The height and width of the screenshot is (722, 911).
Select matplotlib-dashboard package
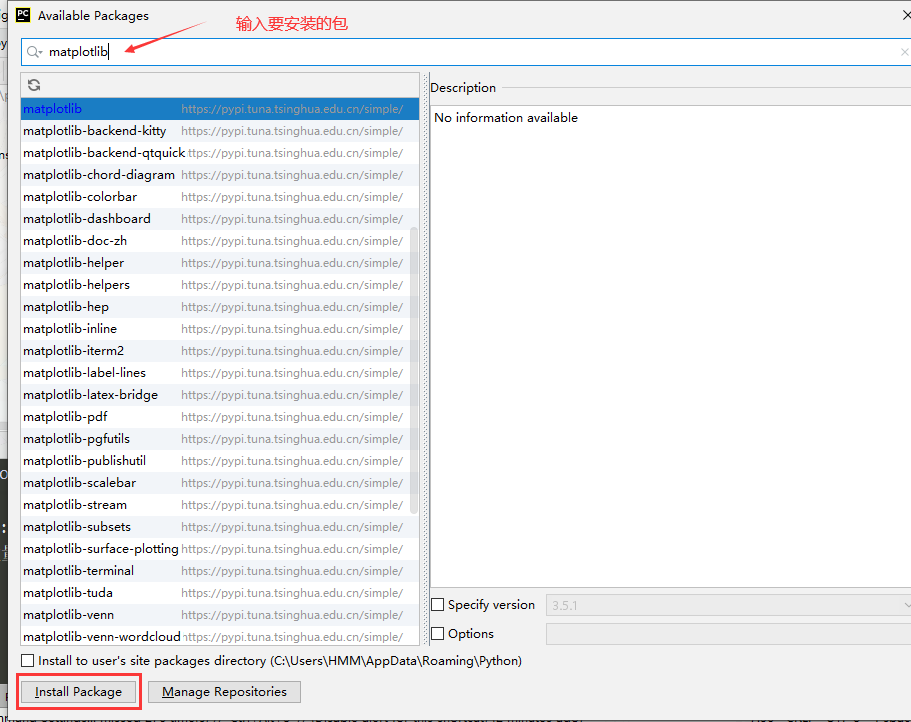point(220,219)
